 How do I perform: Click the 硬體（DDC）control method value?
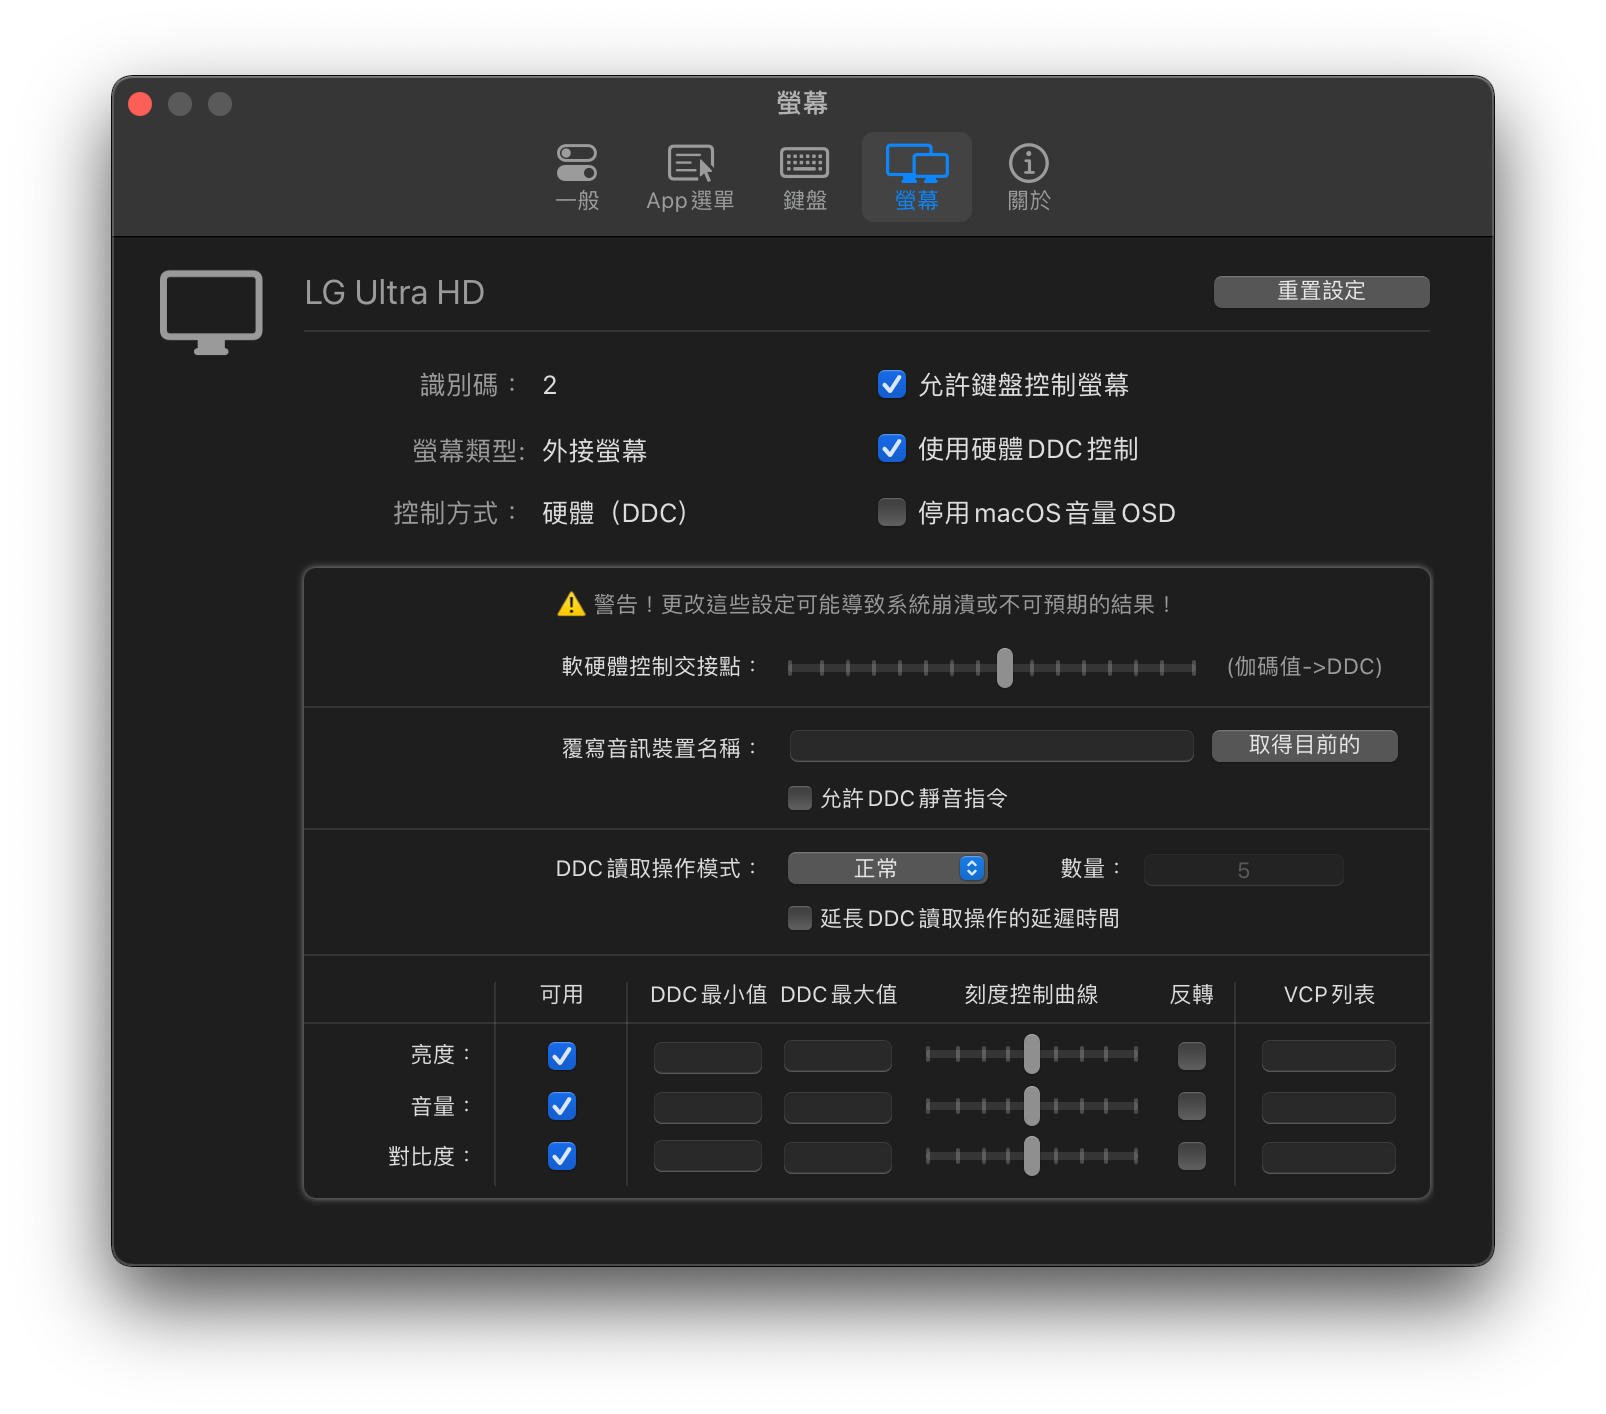[x=615, y=513]
